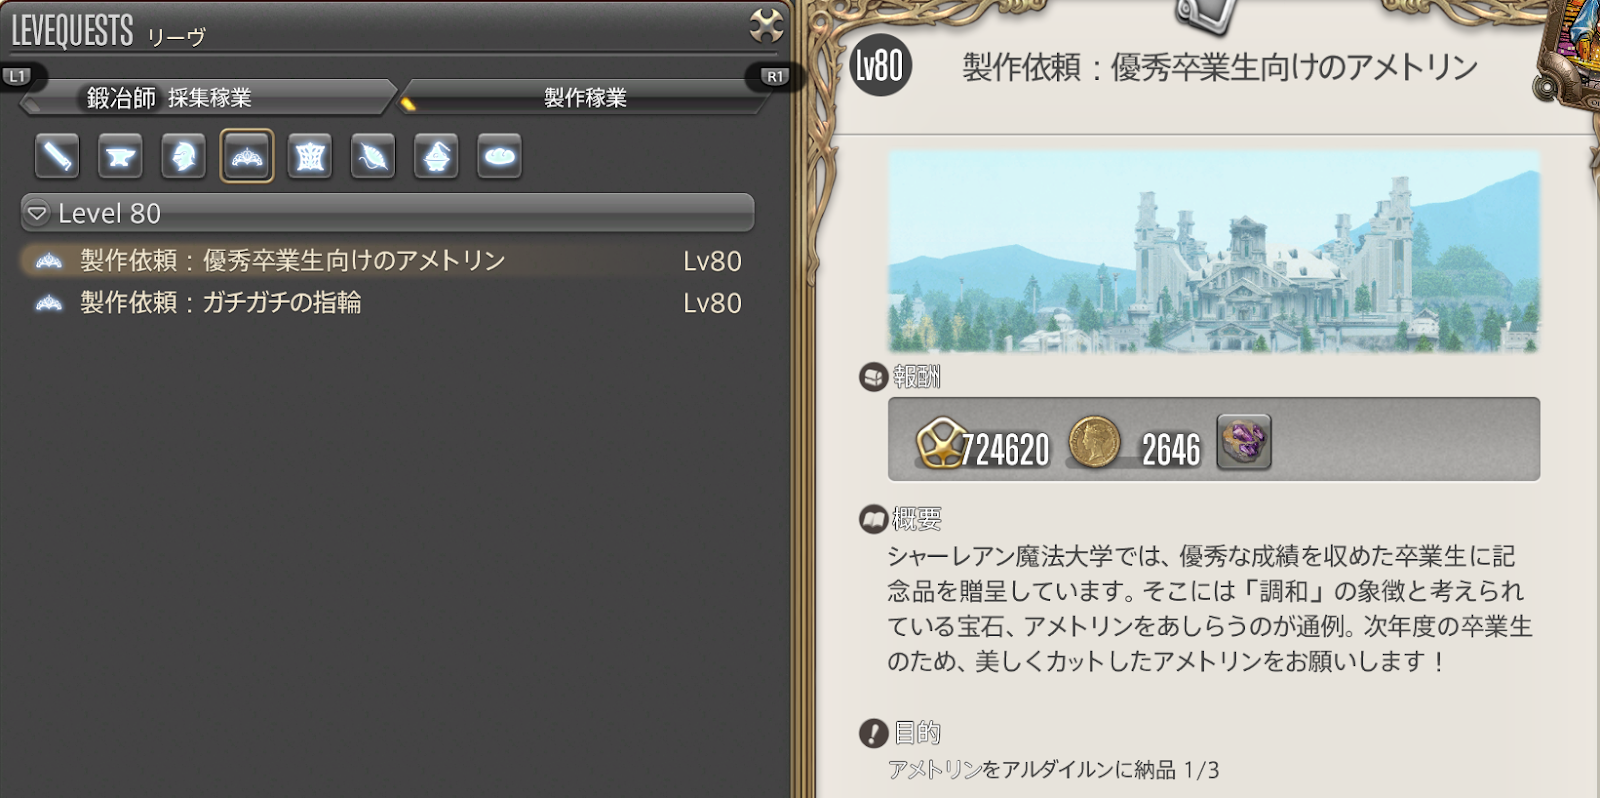Select the Goldsmith tiara class icon
This screenshot has height=798, width=1600.
click(x=247, y=156)
